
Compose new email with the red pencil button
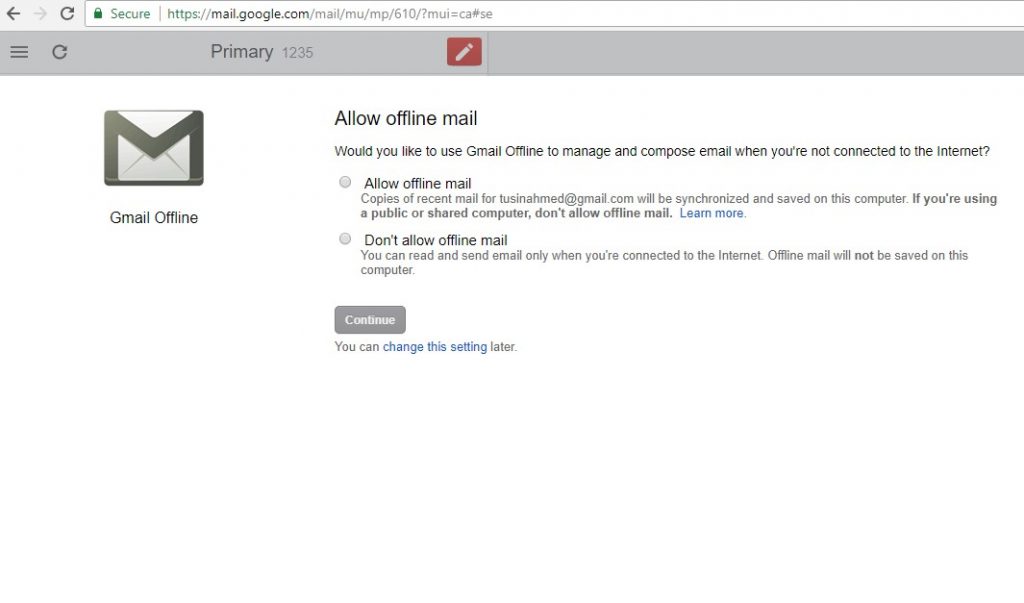pos(464,52)
